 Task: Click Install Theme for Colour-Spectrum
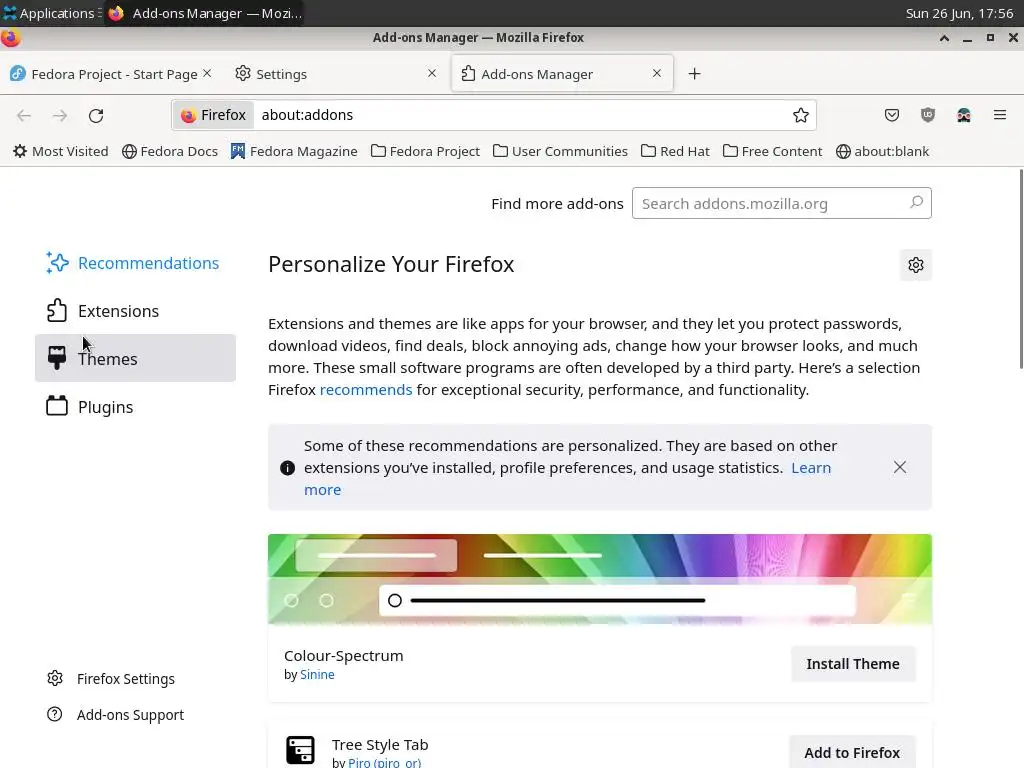pos(853,664)
